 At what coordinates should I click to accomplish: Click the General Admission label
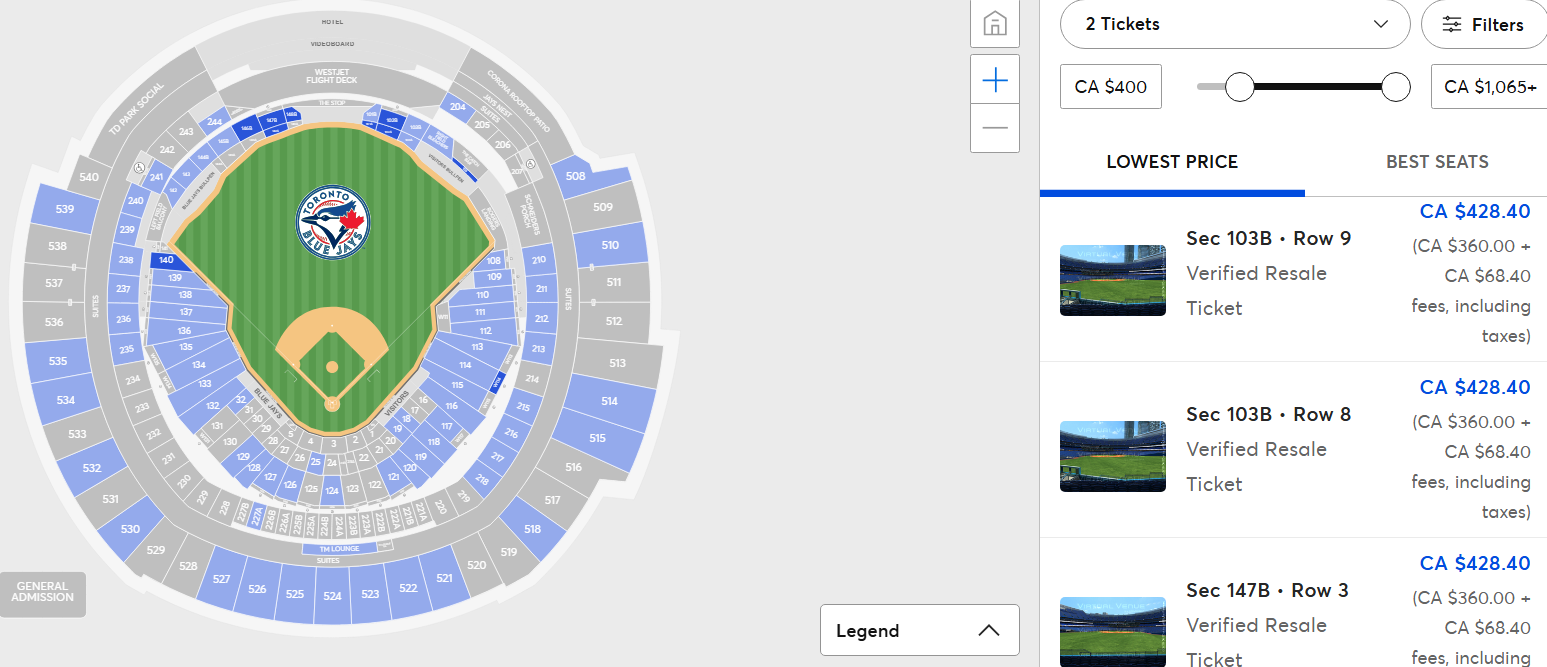pyautogui.click(x=43, y=594)
